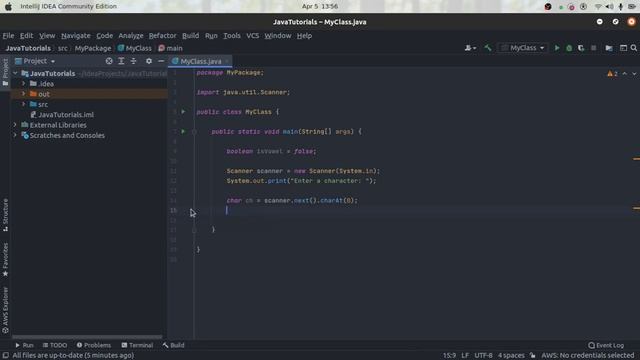Click the volume icon in system menu bar
Screen dimensions: 640x360
pos(609,7)
